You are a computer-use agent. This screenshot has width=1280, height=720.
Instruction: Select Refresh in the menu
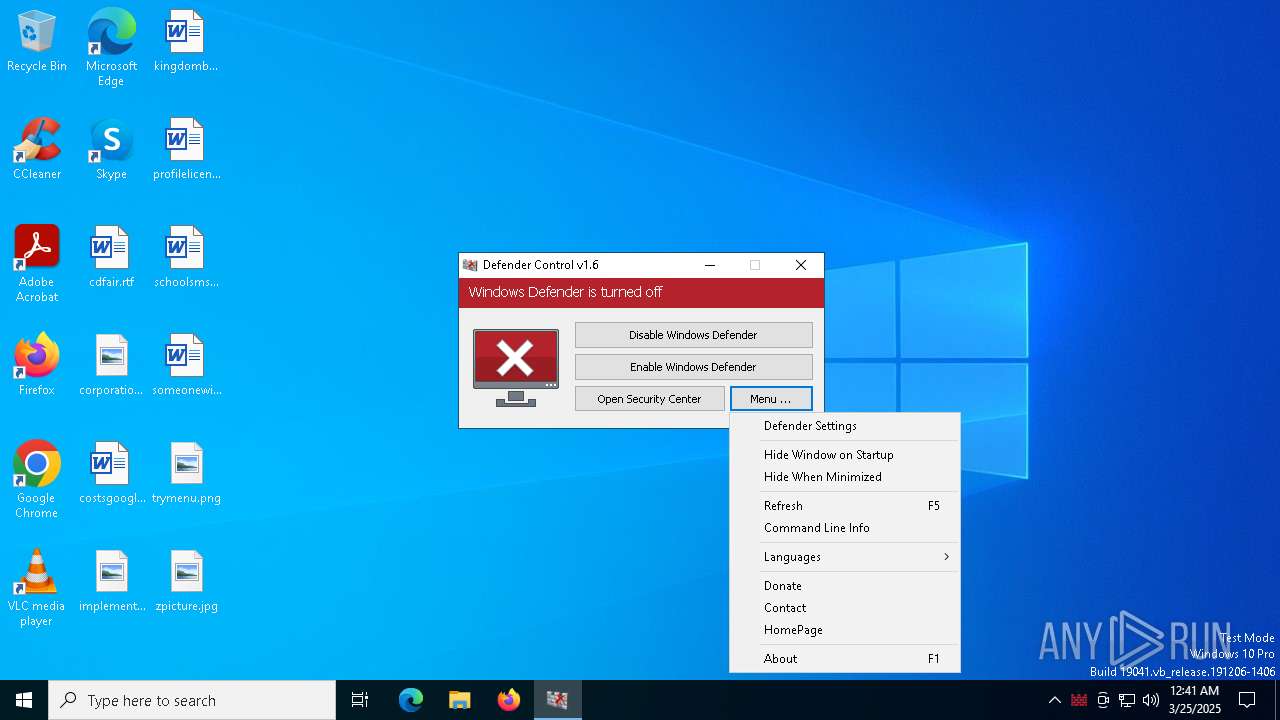tap(845, 506)
